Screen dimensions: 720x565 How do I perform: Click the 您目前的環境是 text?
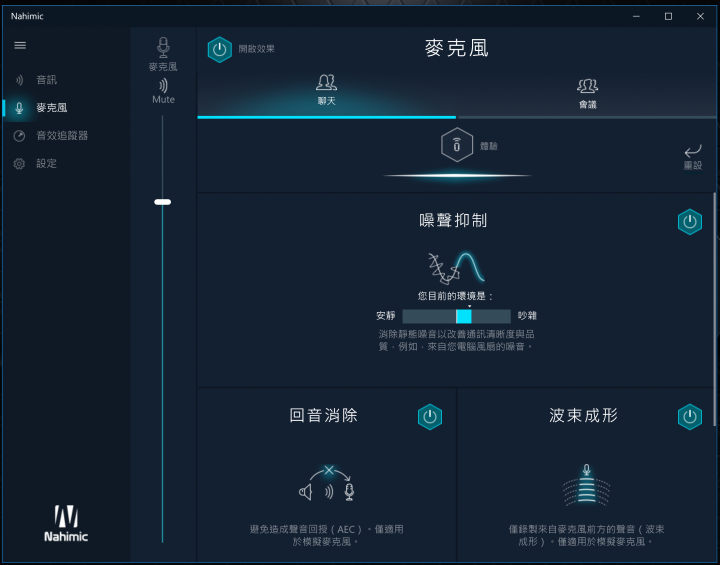tap(455, 296)
